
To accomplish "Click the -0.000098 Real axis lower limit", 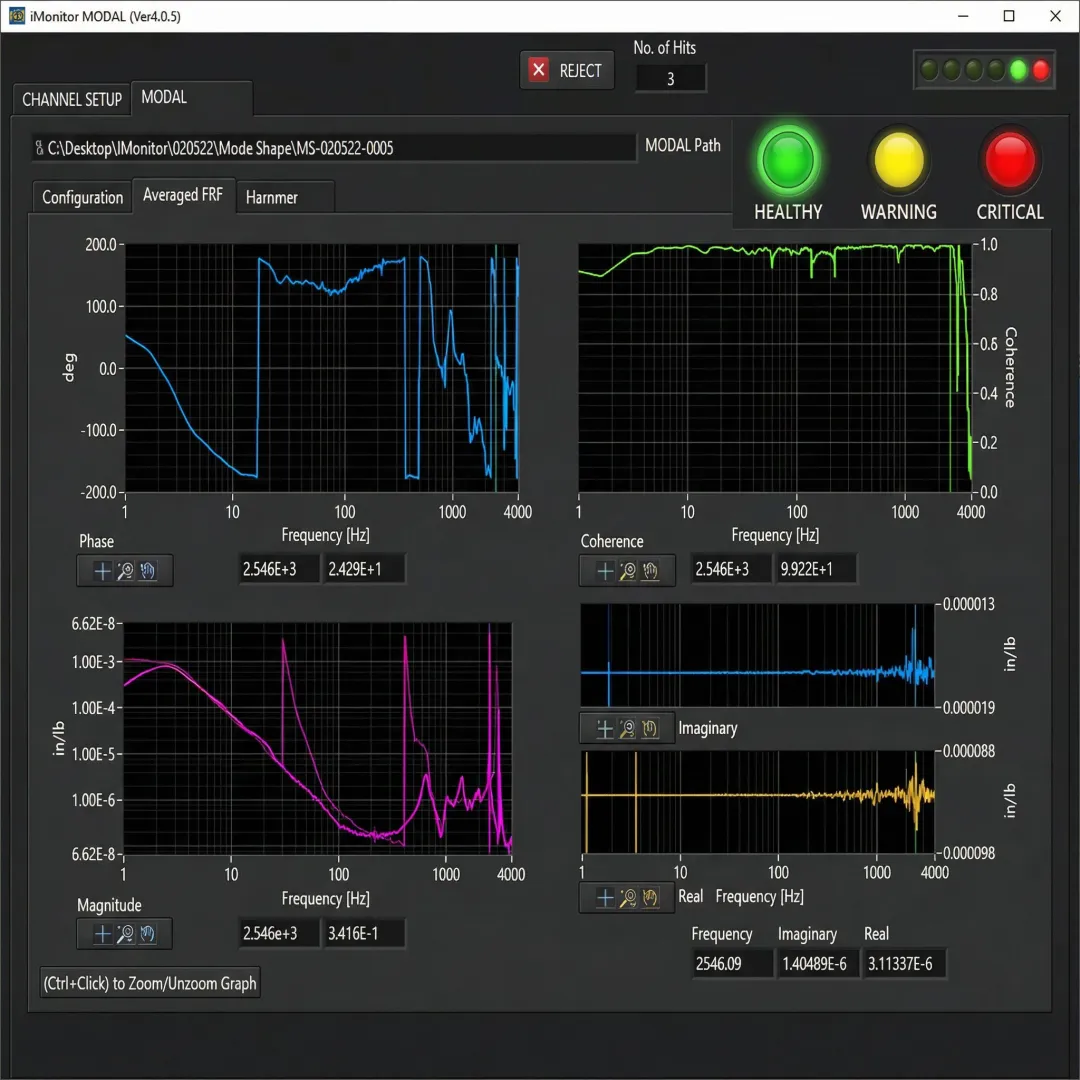I will (968, 853).
